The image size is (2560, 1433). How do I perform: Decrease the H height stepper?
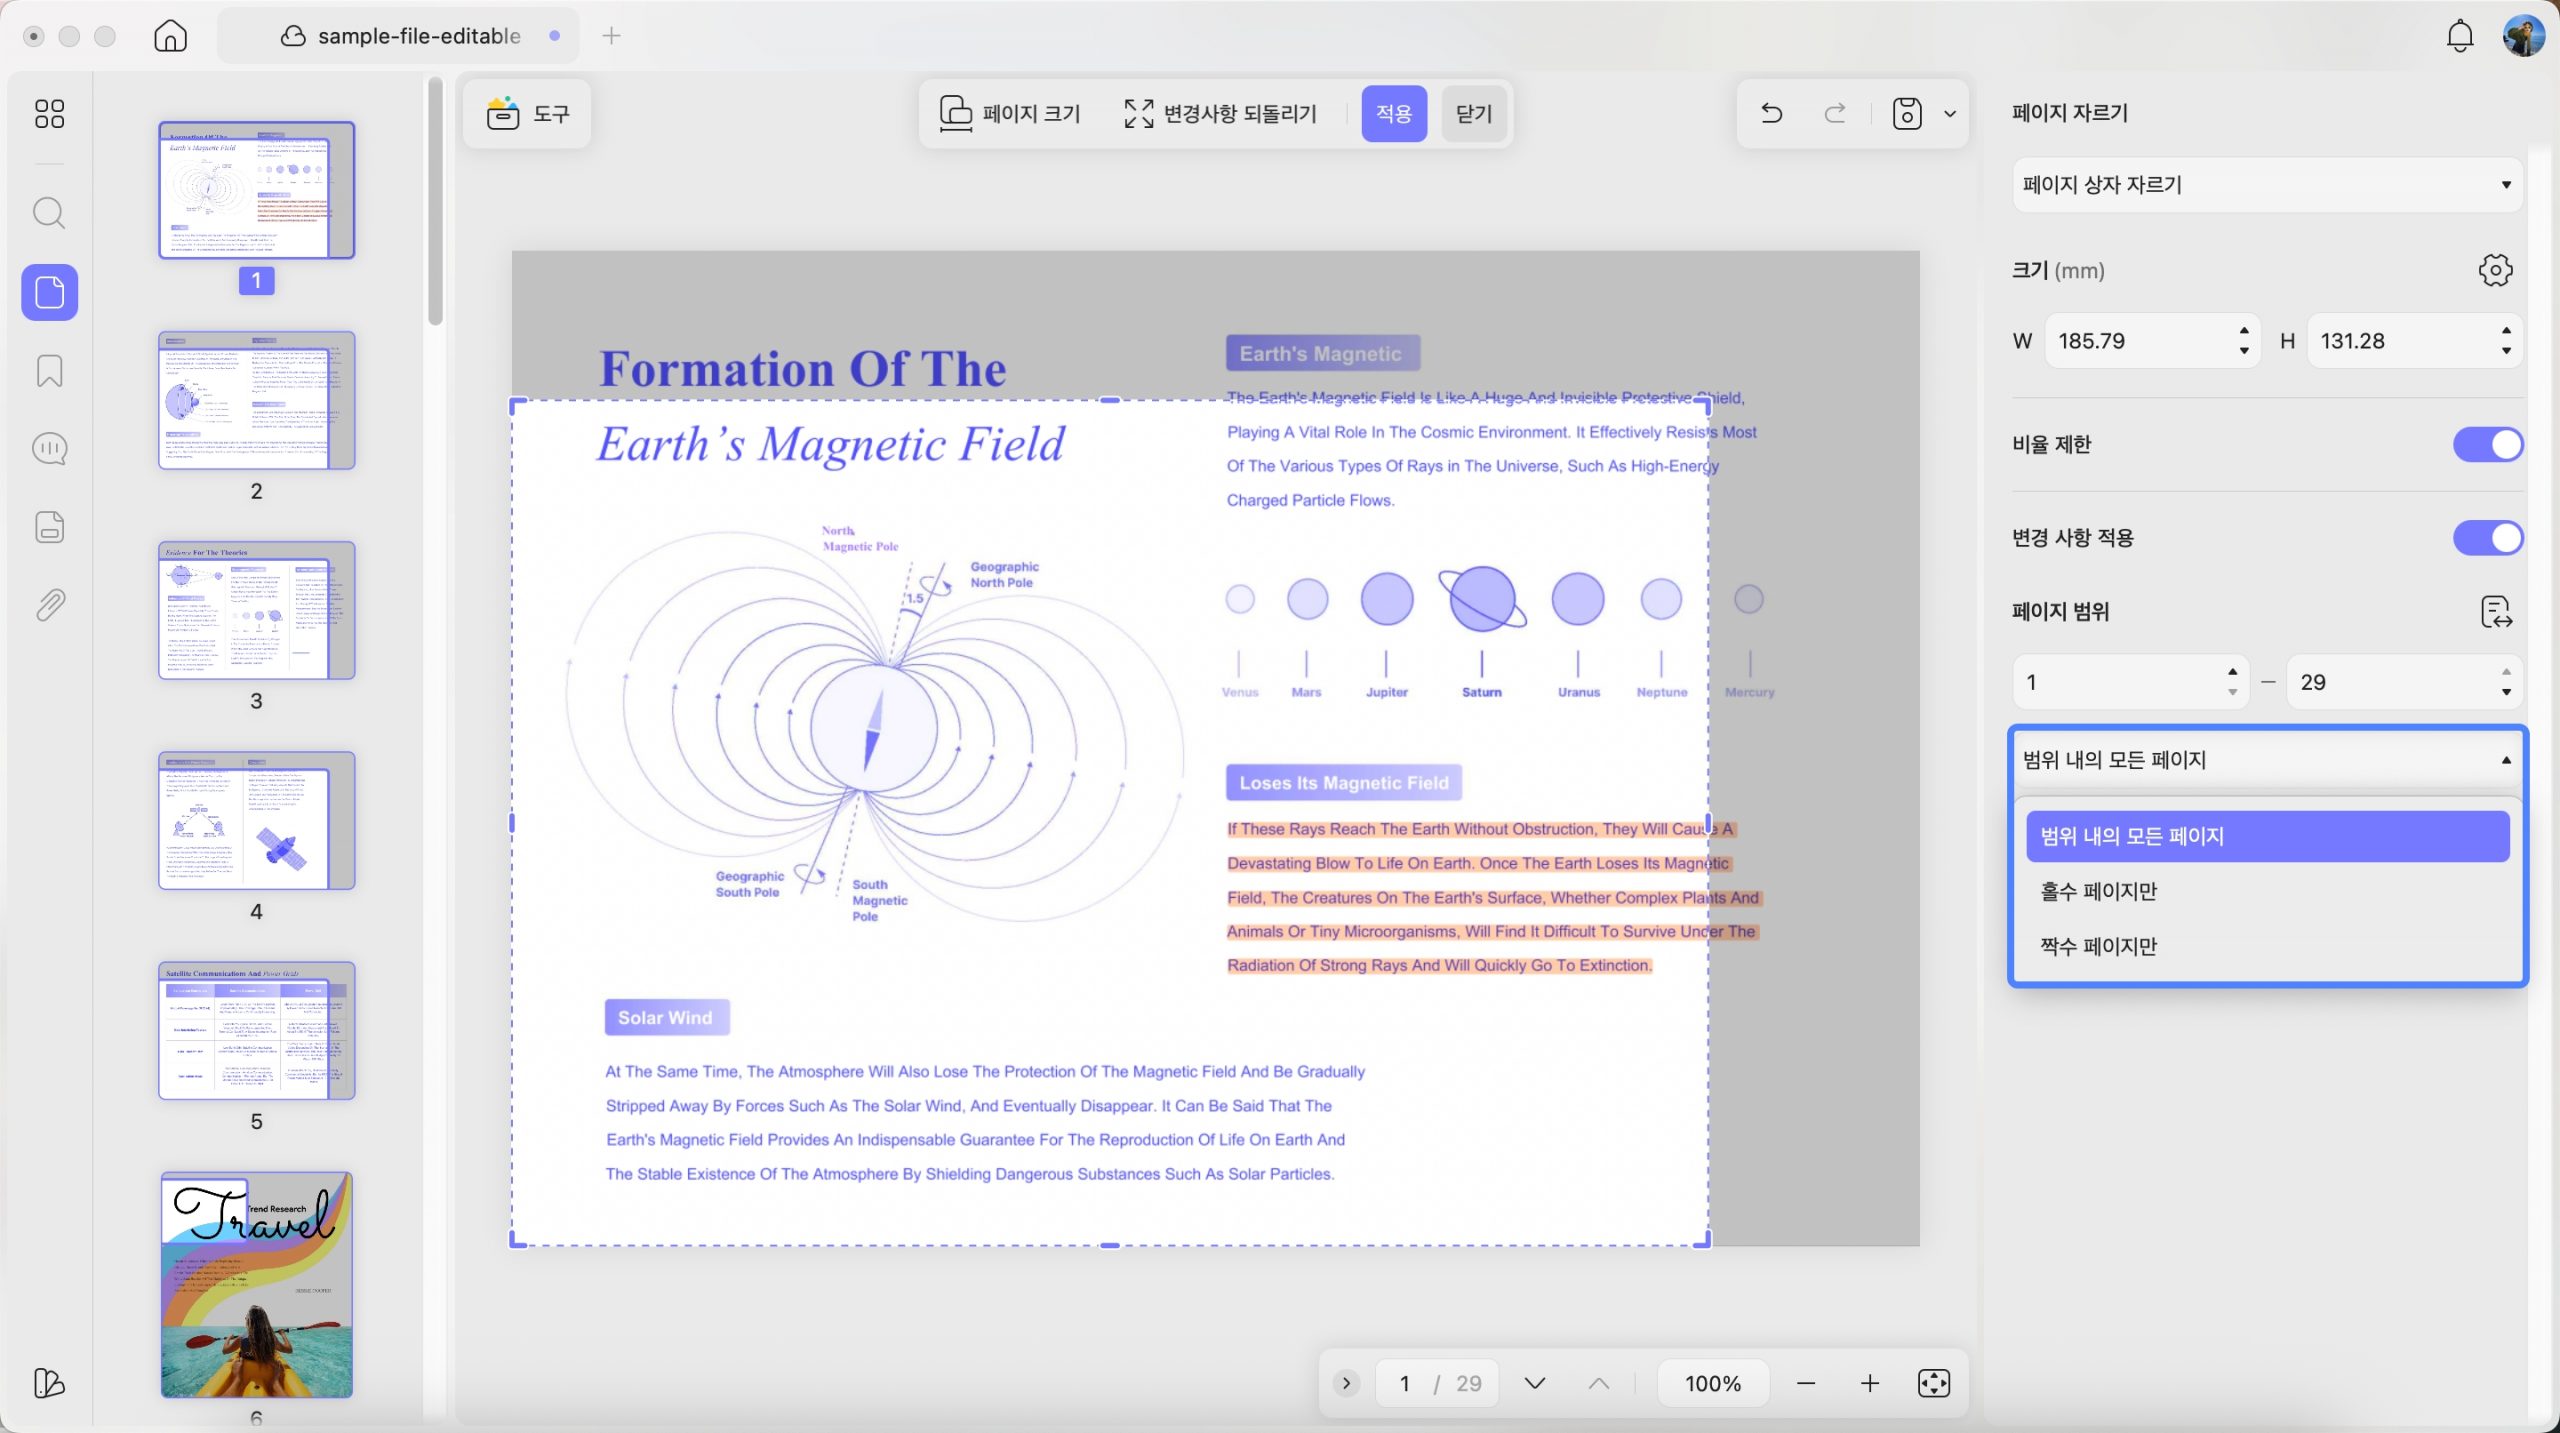pyautogui.click(x=2506, y=351)
